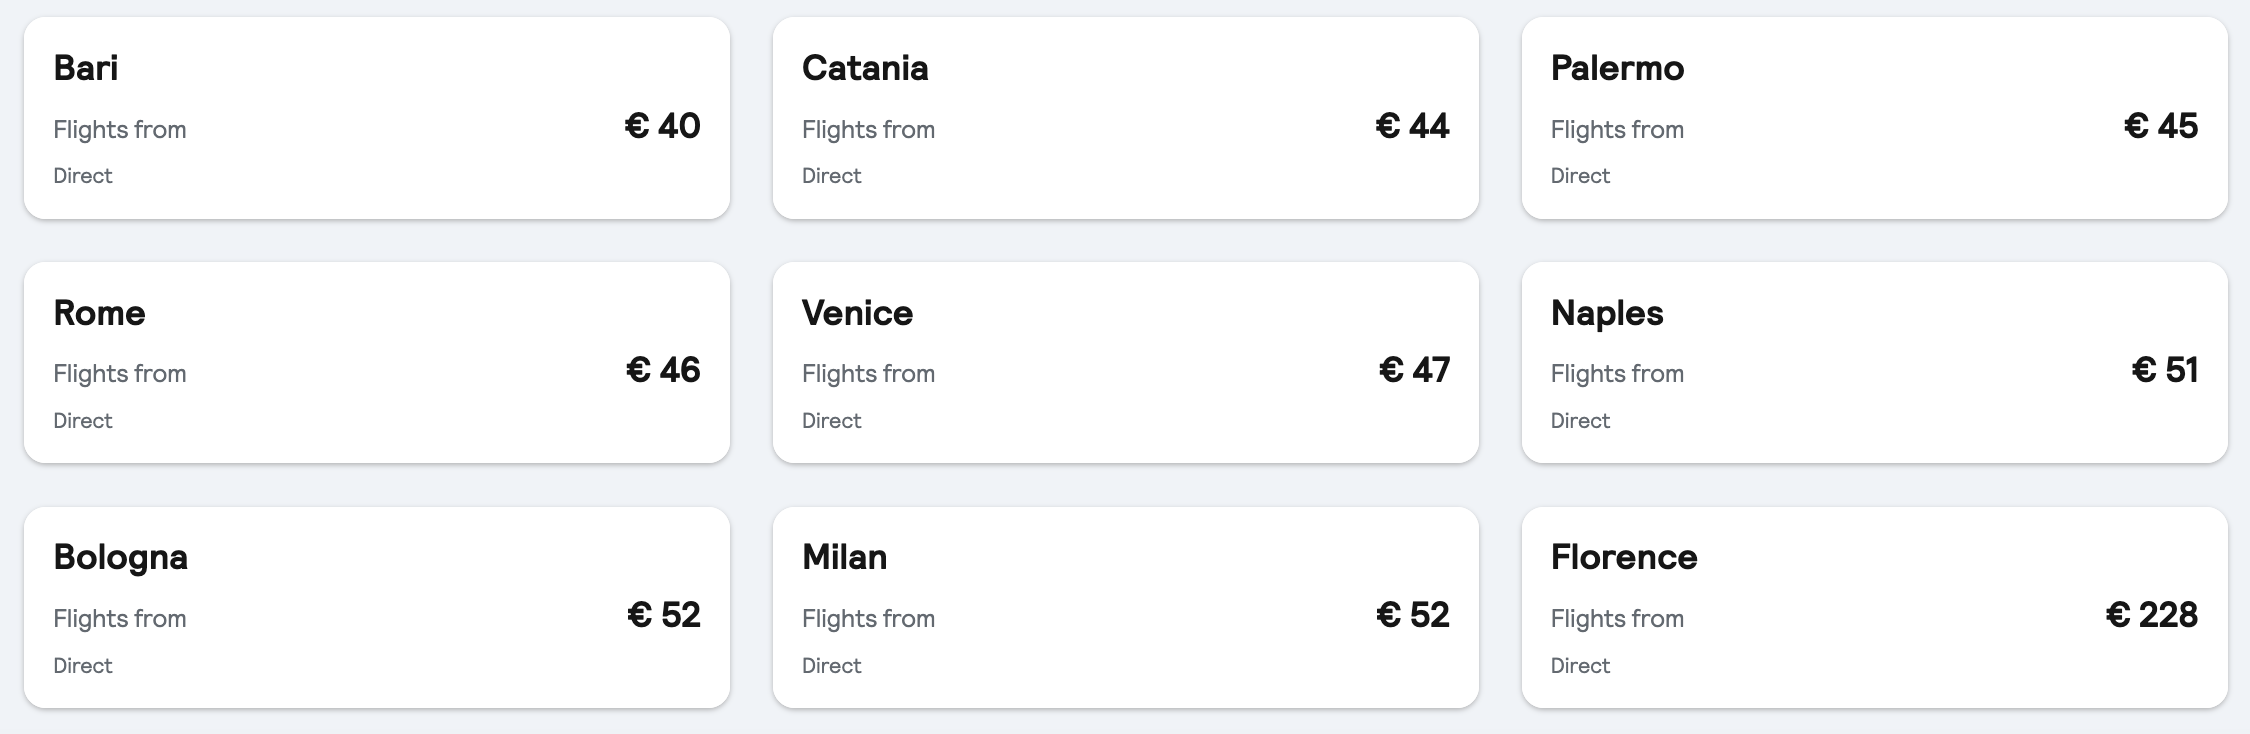Screen dimensions: 2250x734
Task: Click the Catania city title
Action: [x=865, y=68]
